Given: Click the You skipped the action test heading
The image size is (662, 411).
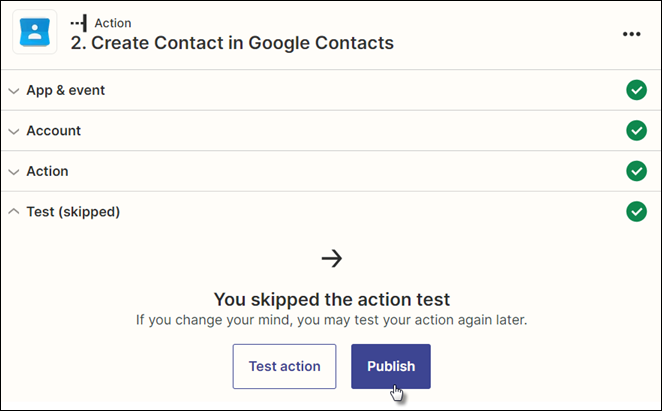Looking at the screenshot, I should click(332, 299).
